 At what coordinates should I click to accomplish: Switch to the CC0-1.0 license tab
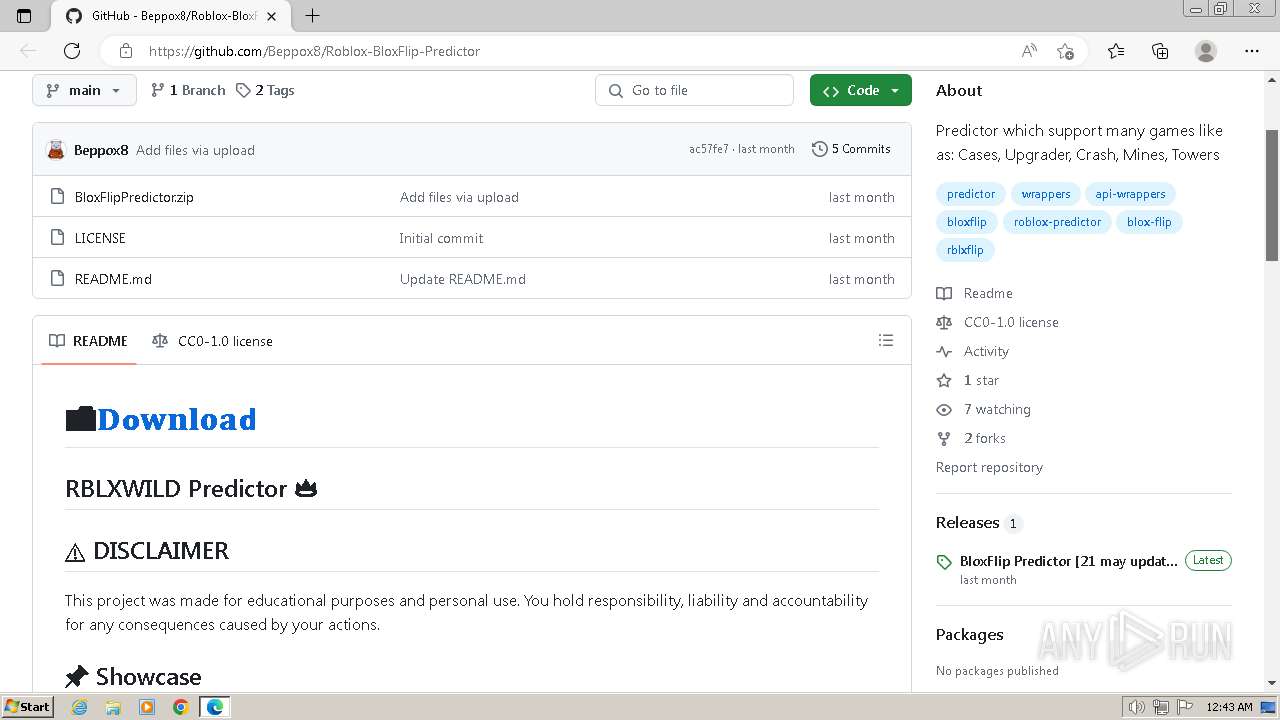[x=212, y=341]
